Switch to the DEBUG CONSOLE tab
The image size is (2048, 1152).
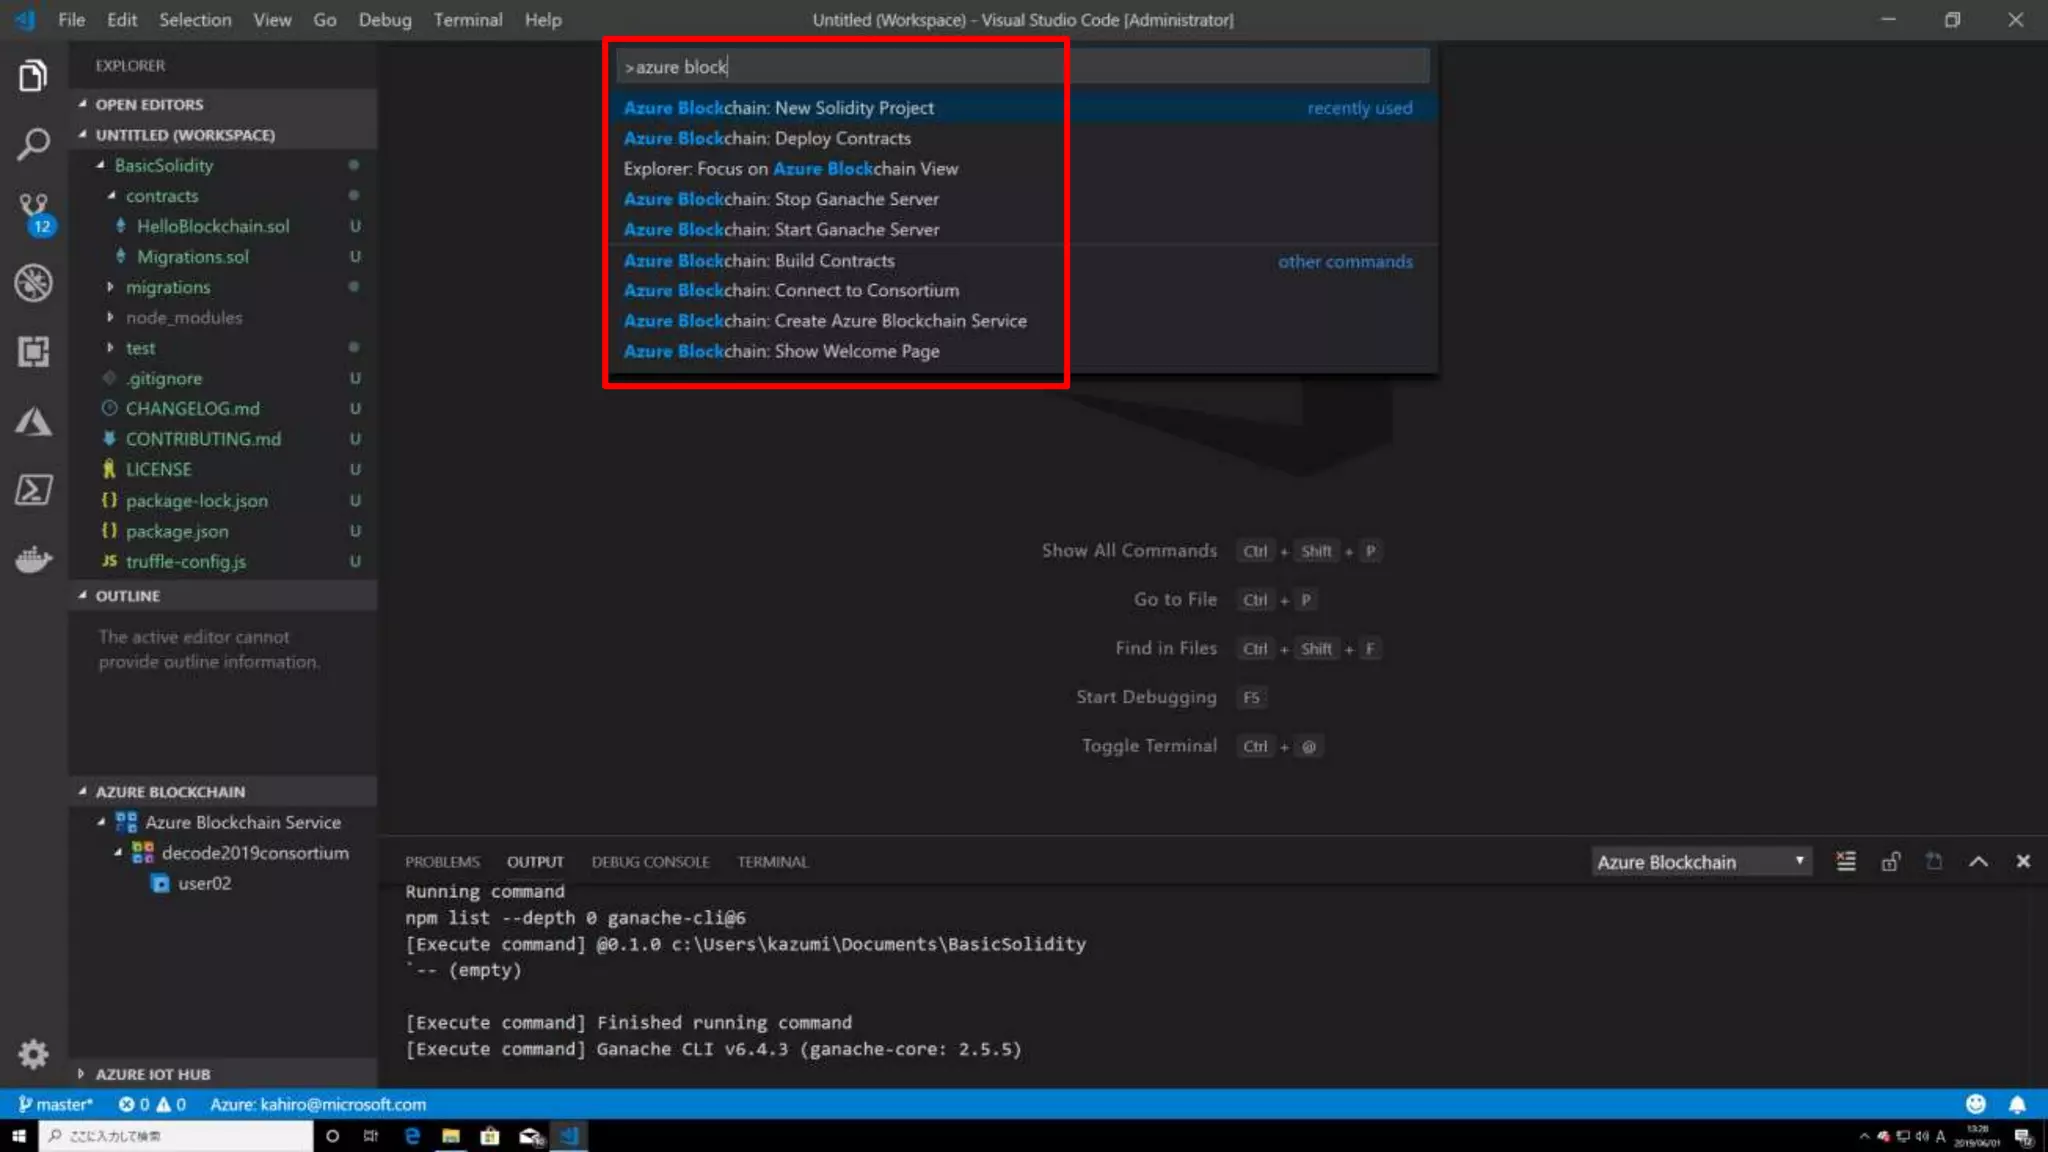pyautogui.click(x=650, y=861)
